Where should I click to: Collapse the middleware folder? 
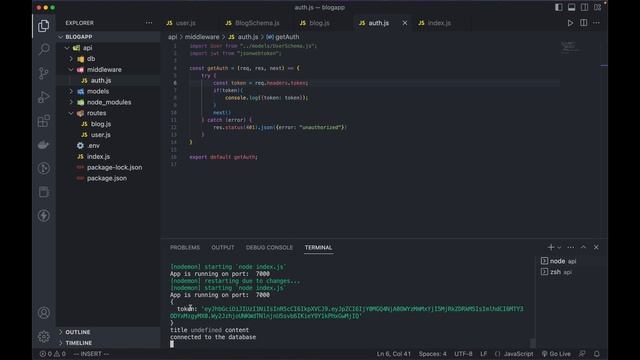(108, 69)
